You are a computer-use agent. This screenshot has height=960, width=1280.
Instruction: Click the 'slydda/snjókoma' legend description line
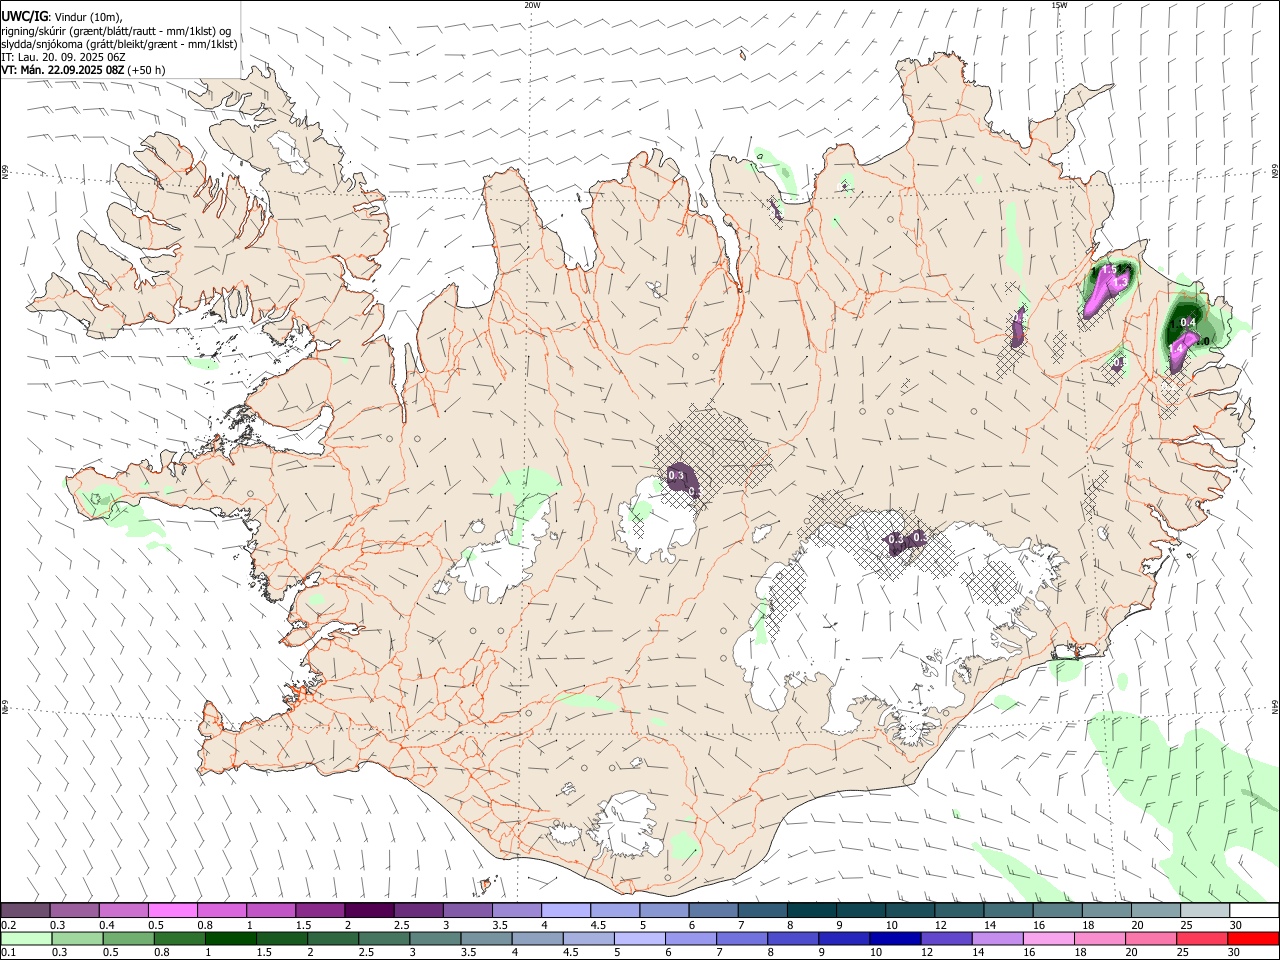(120, 44)
